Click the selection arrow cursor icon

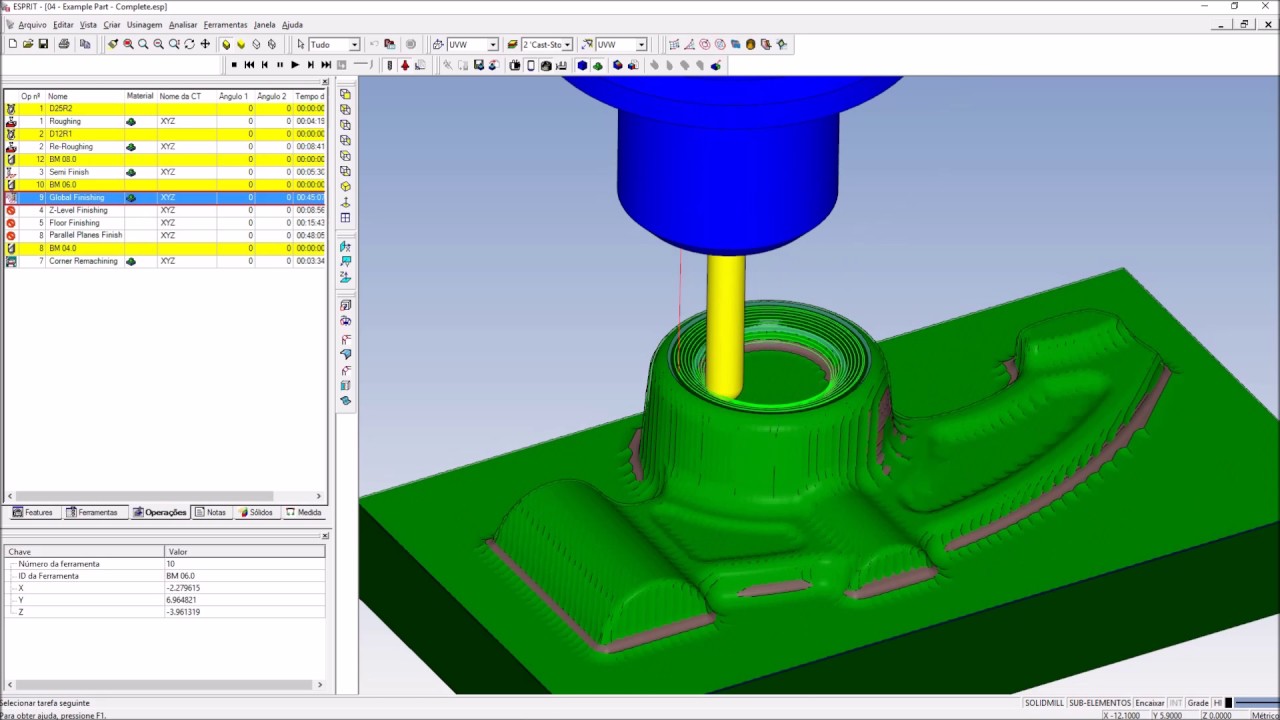click(300, 44)
